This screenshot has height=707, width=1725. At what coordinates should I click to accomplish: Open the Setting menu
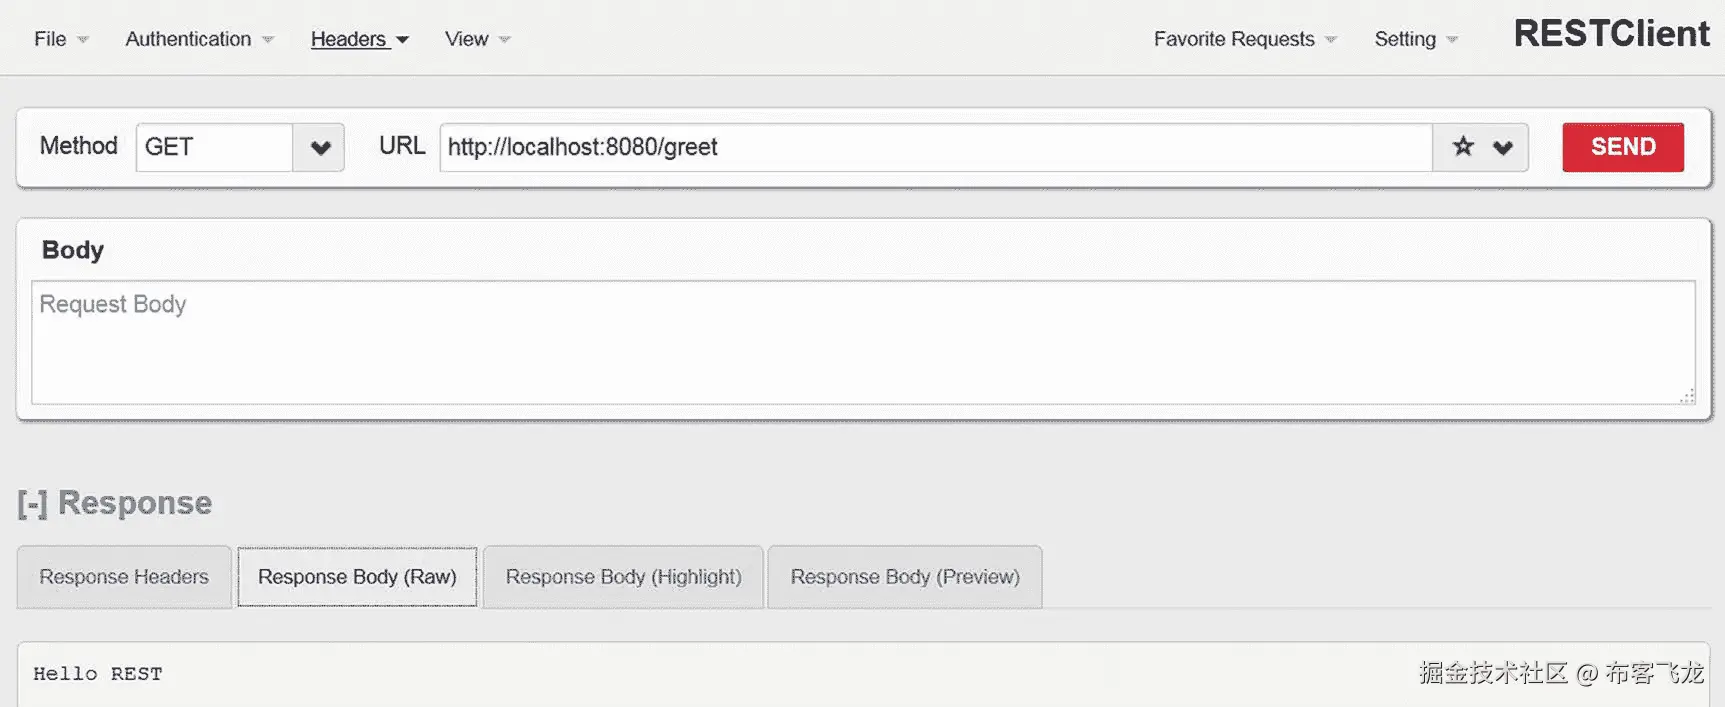(x=1415, y=39)
